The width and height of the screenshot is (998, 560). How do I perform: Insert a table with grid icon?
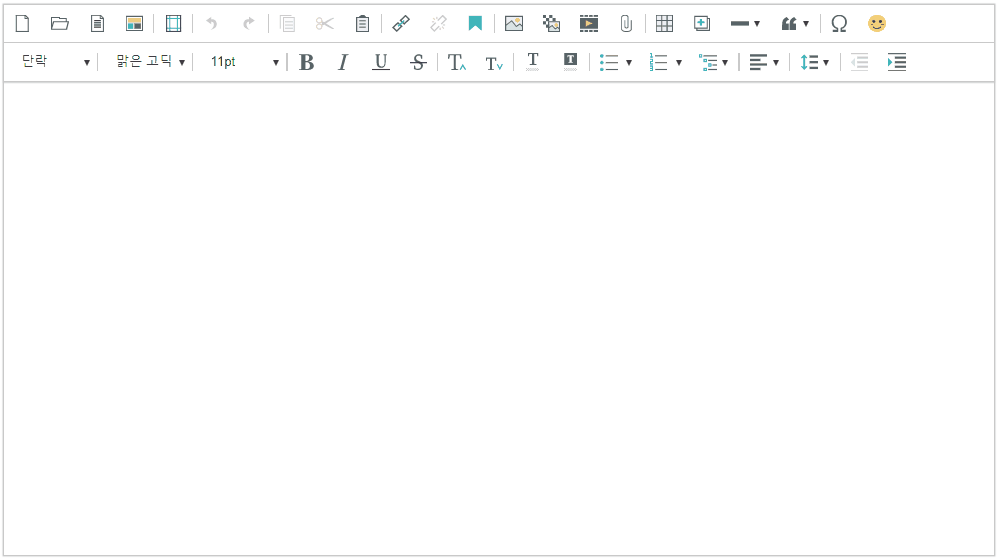point(664,23)
